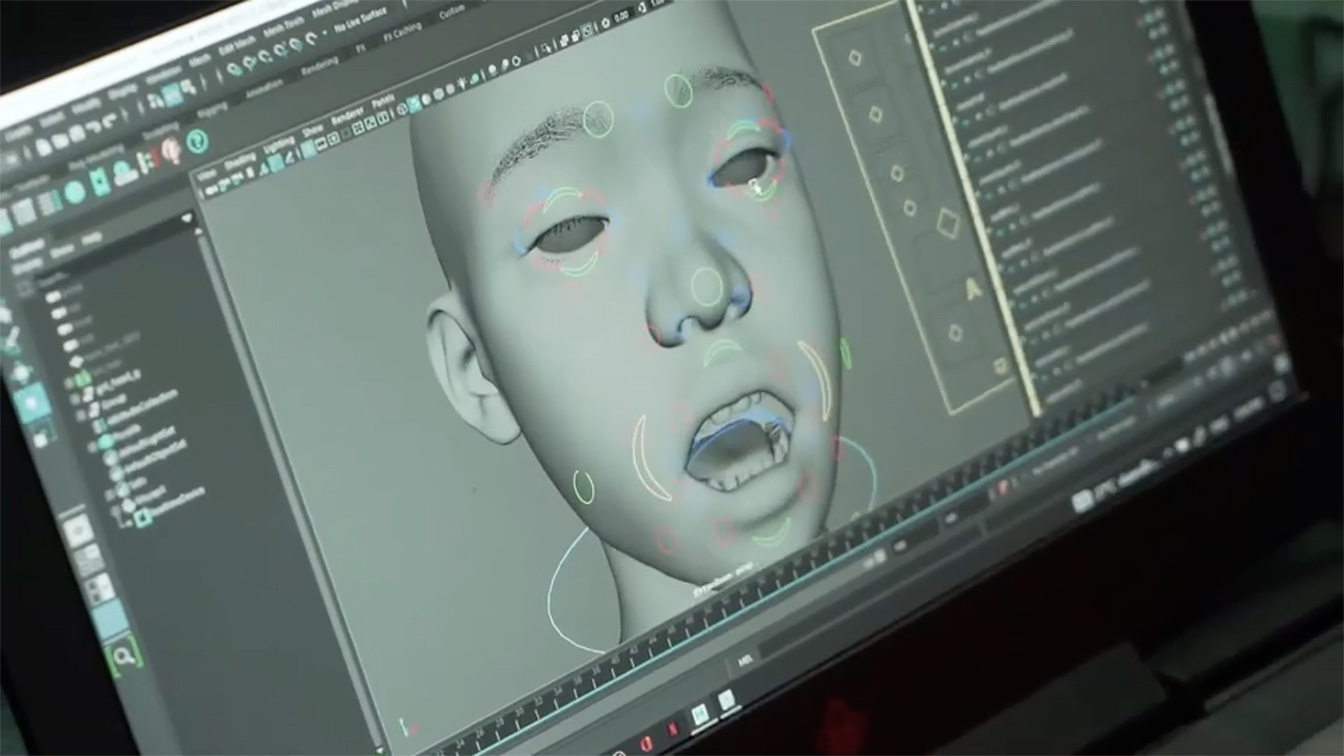Open the Outliner Show menu

(61, 251)
